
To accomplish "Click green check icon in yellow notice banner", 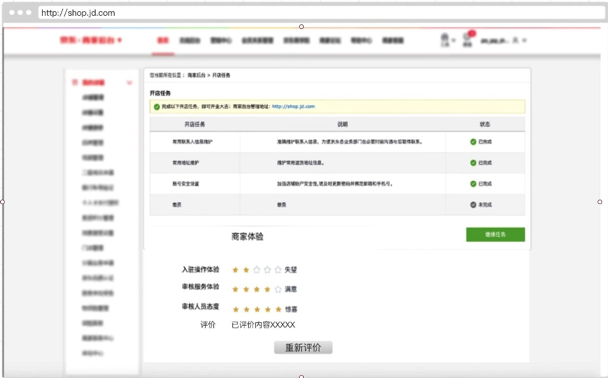I will pyautogui.click(x=157, y=107).
